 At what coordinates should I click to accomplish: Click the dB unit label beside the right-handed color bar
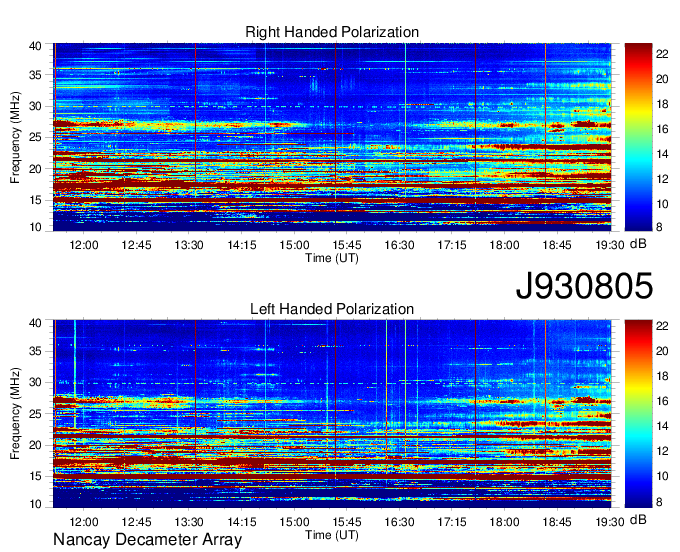click(638, 244)
